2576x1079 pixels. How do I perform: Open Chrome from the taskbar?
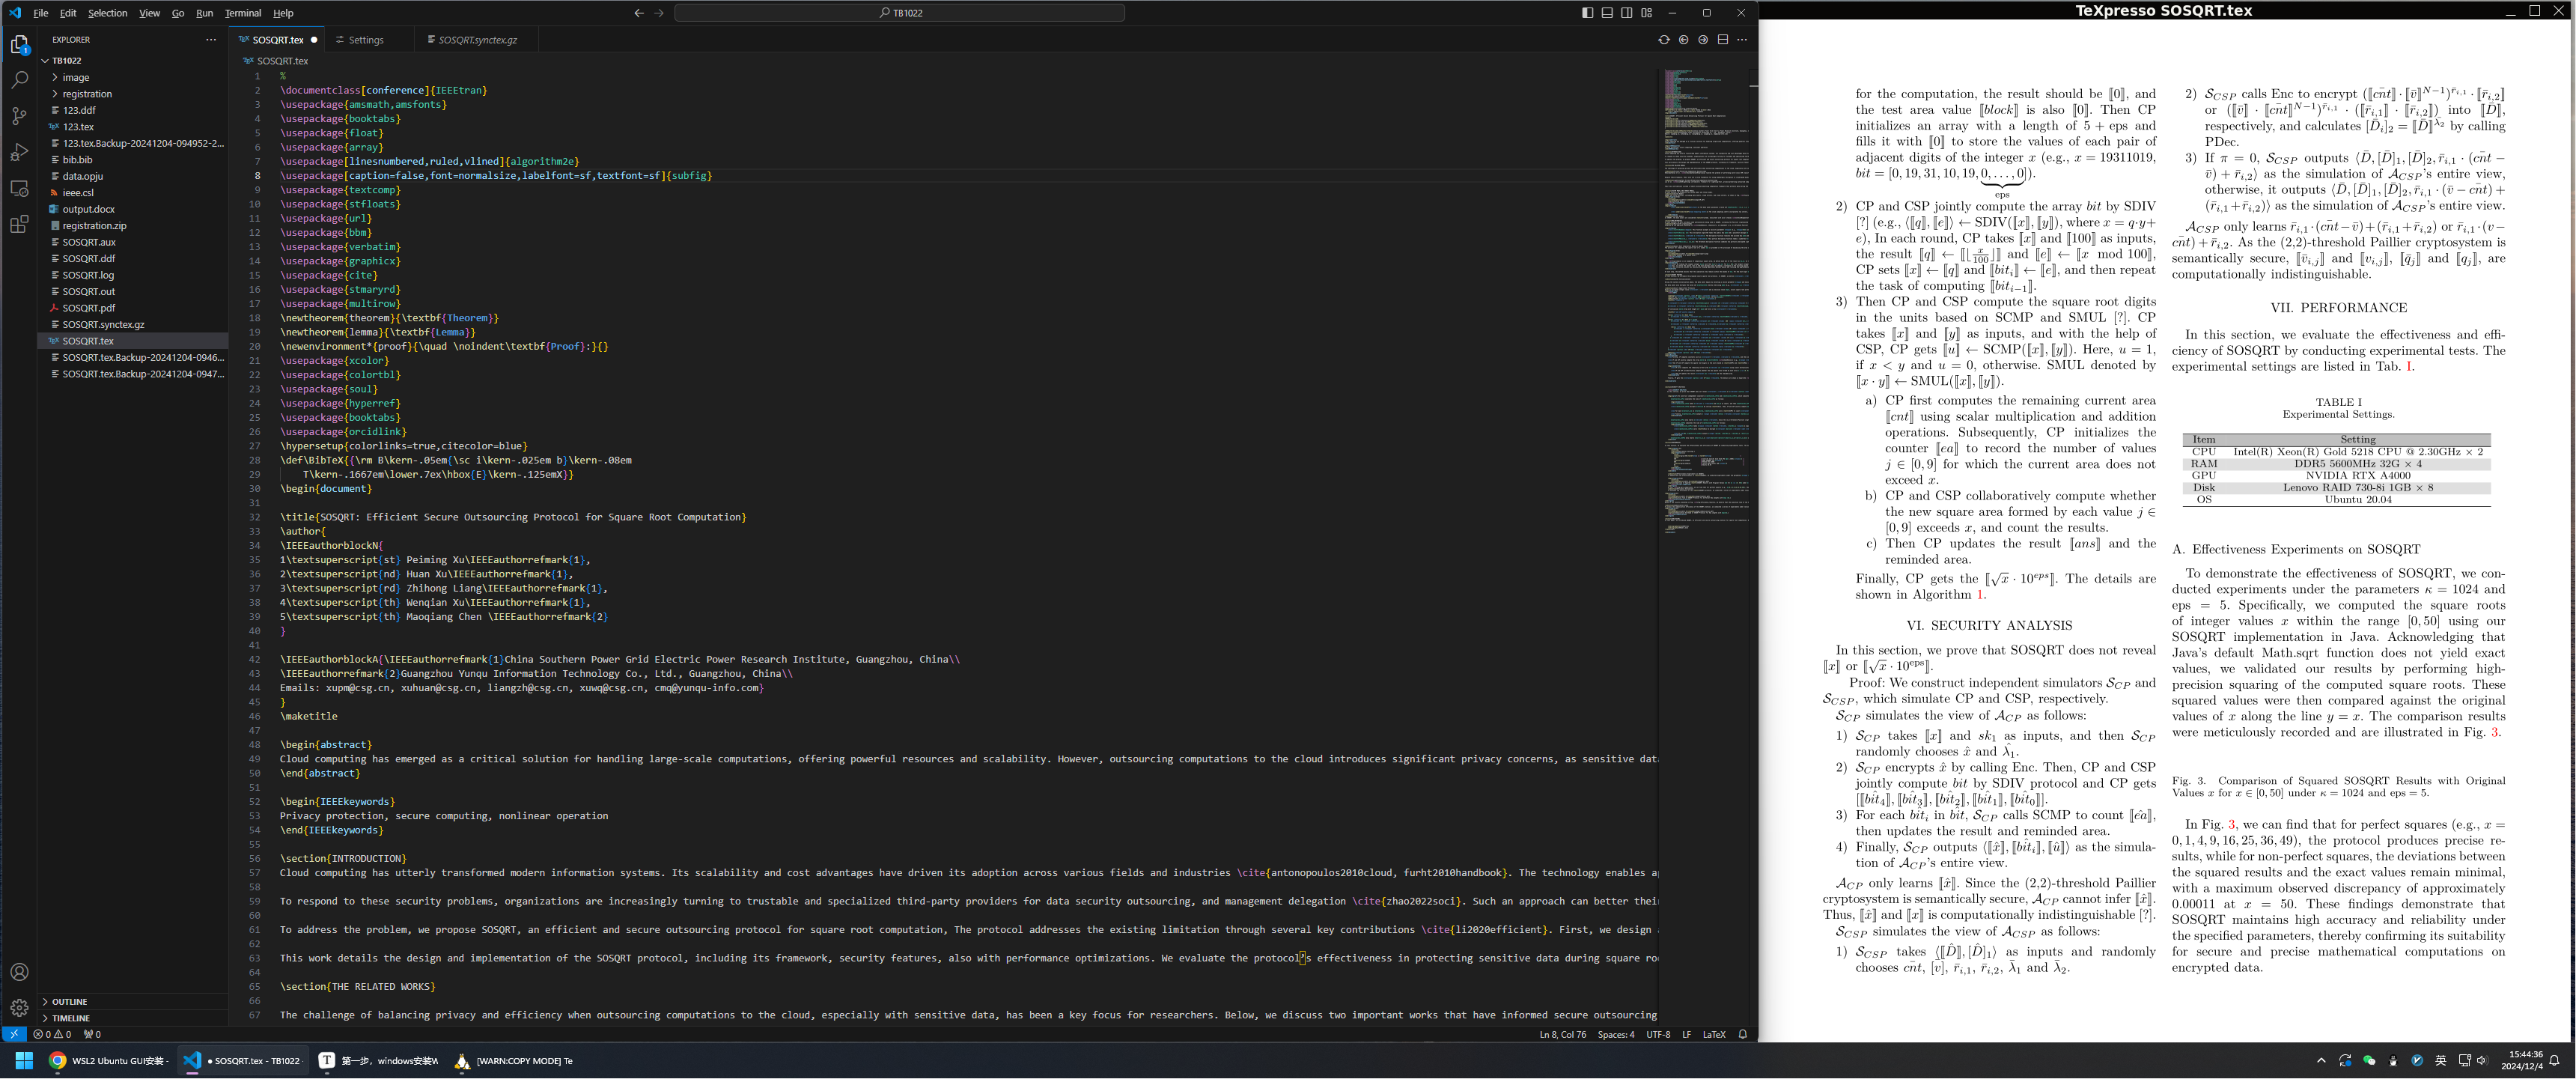pyautogui.click(x=110, y=1060)
